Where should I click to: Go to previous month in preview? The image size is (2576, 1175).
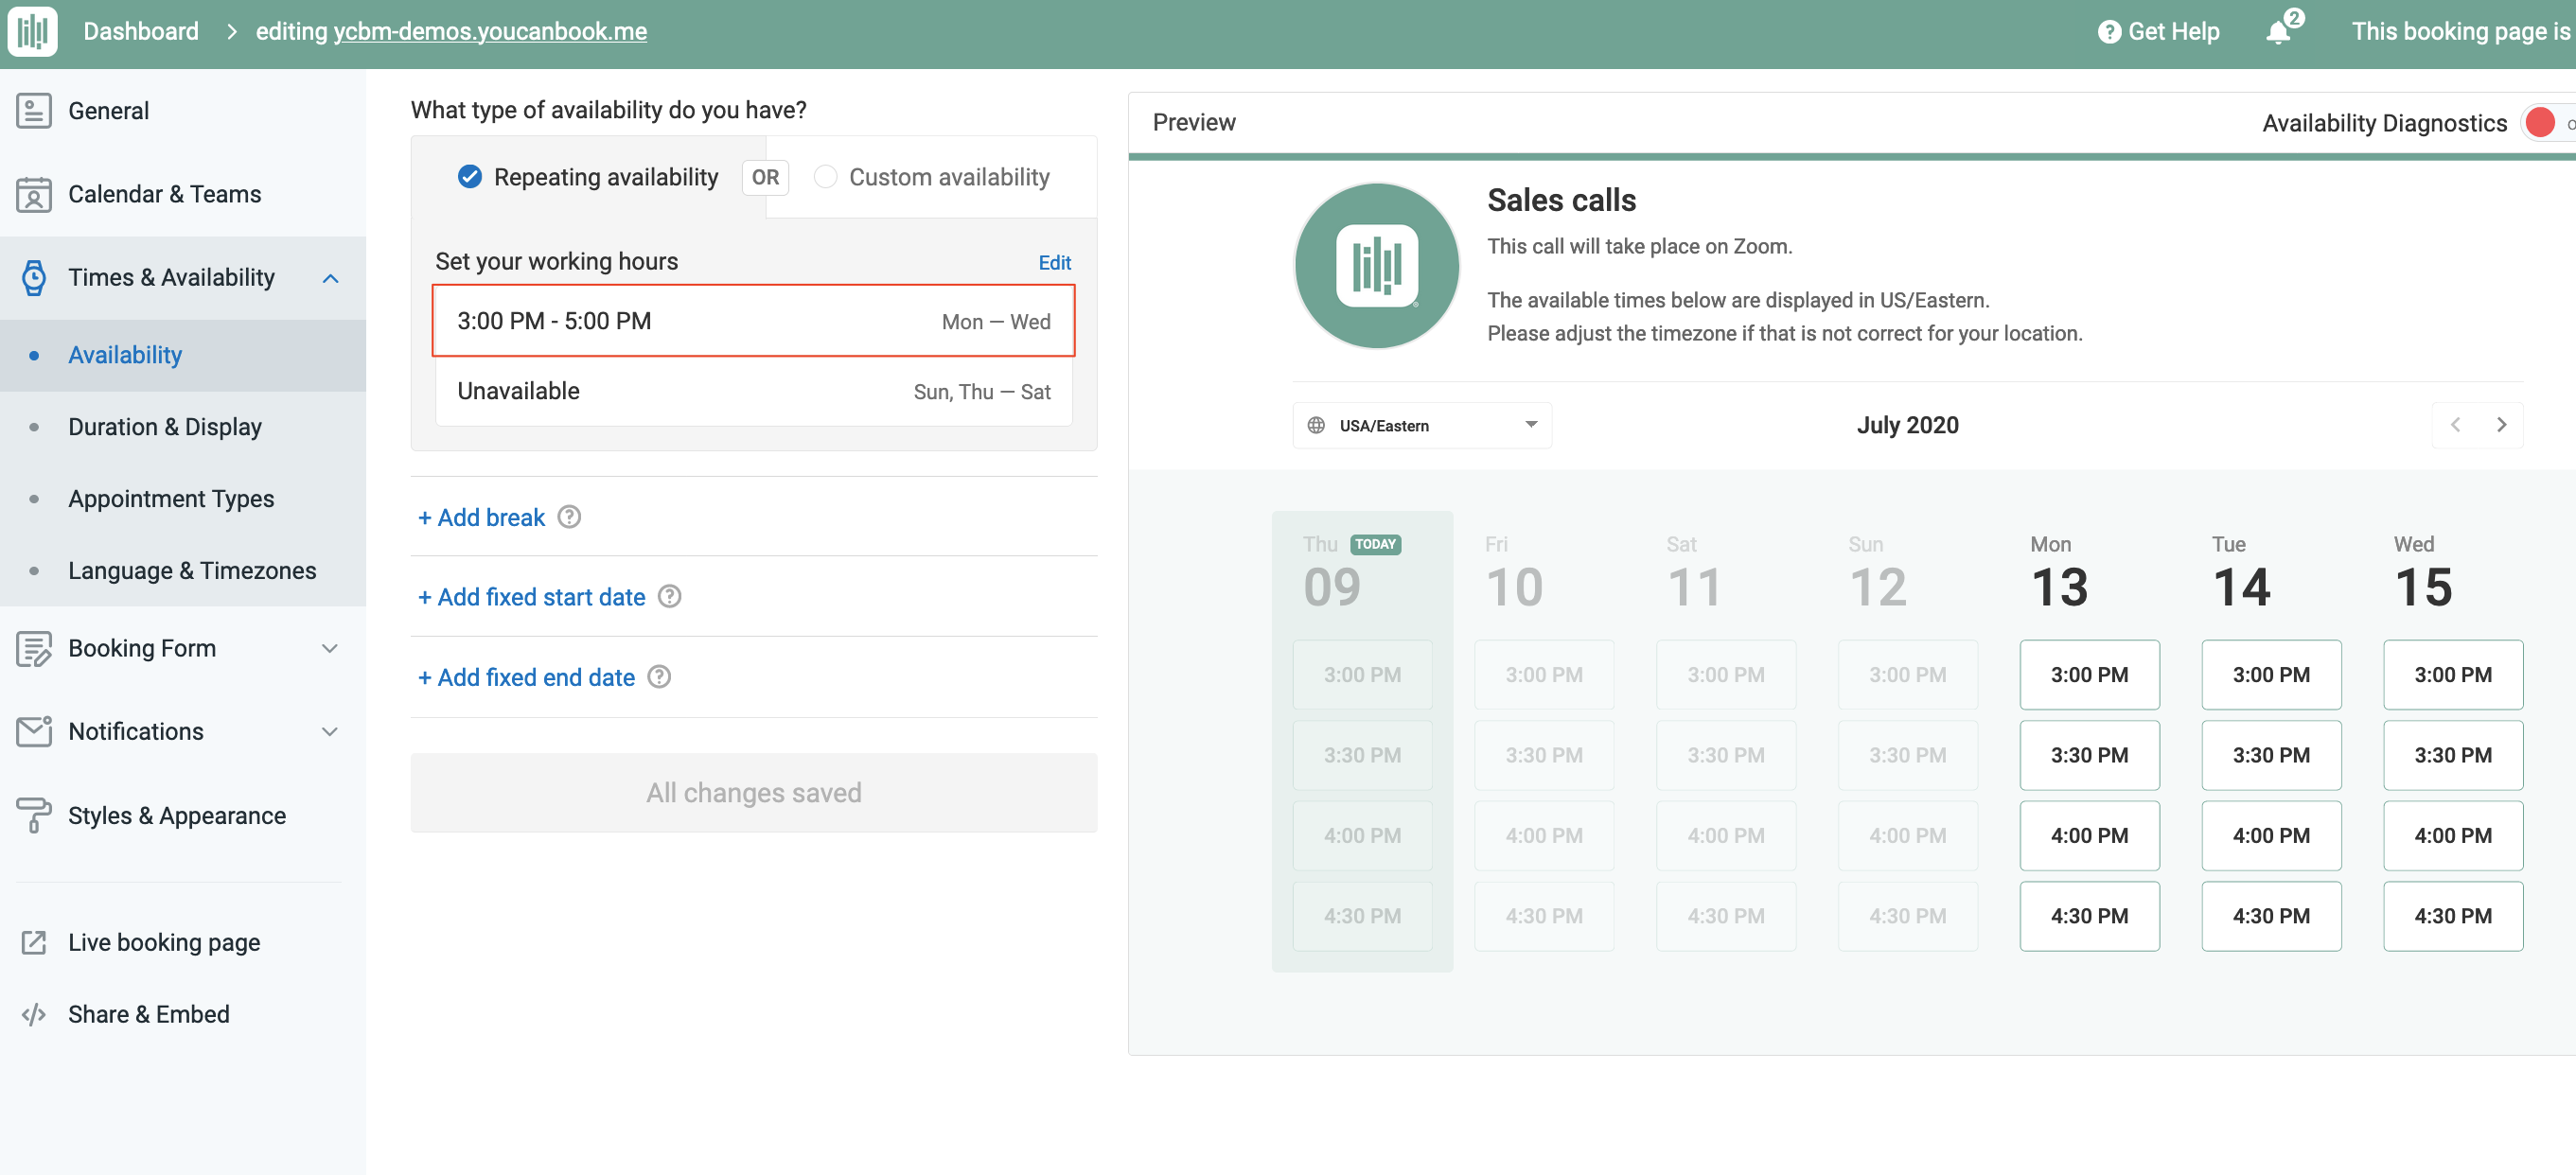pyautogui.click(x=2455, y=425)
